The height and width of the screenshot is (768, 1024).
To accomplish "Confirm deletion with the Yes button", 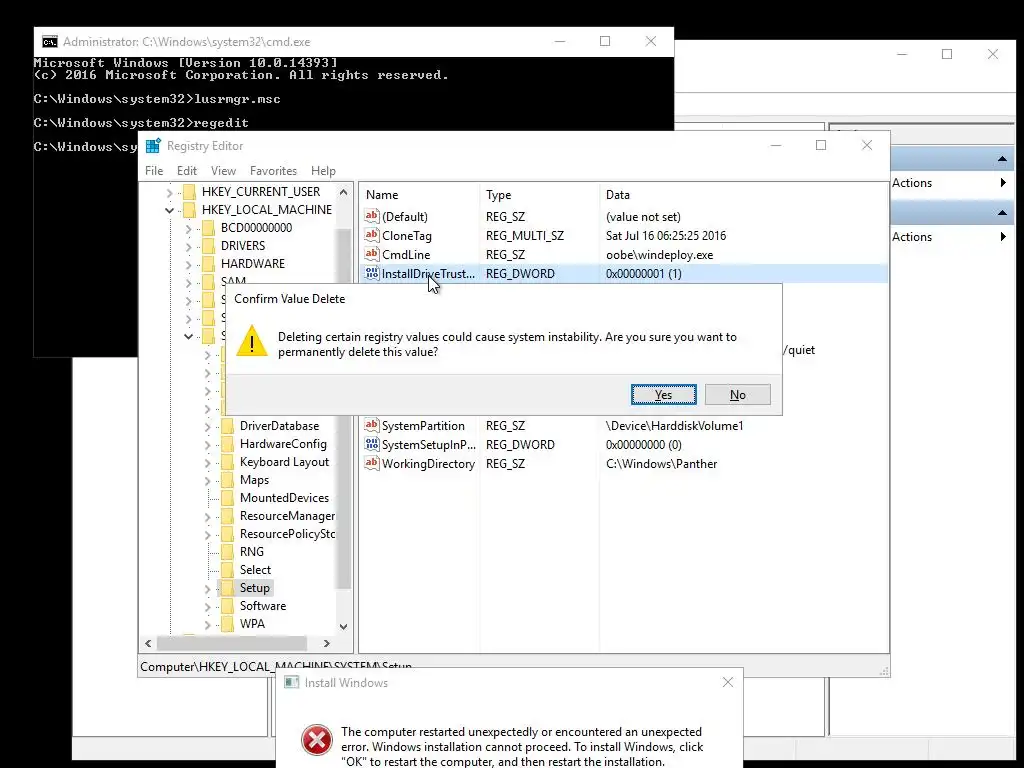I will point(664,394).
